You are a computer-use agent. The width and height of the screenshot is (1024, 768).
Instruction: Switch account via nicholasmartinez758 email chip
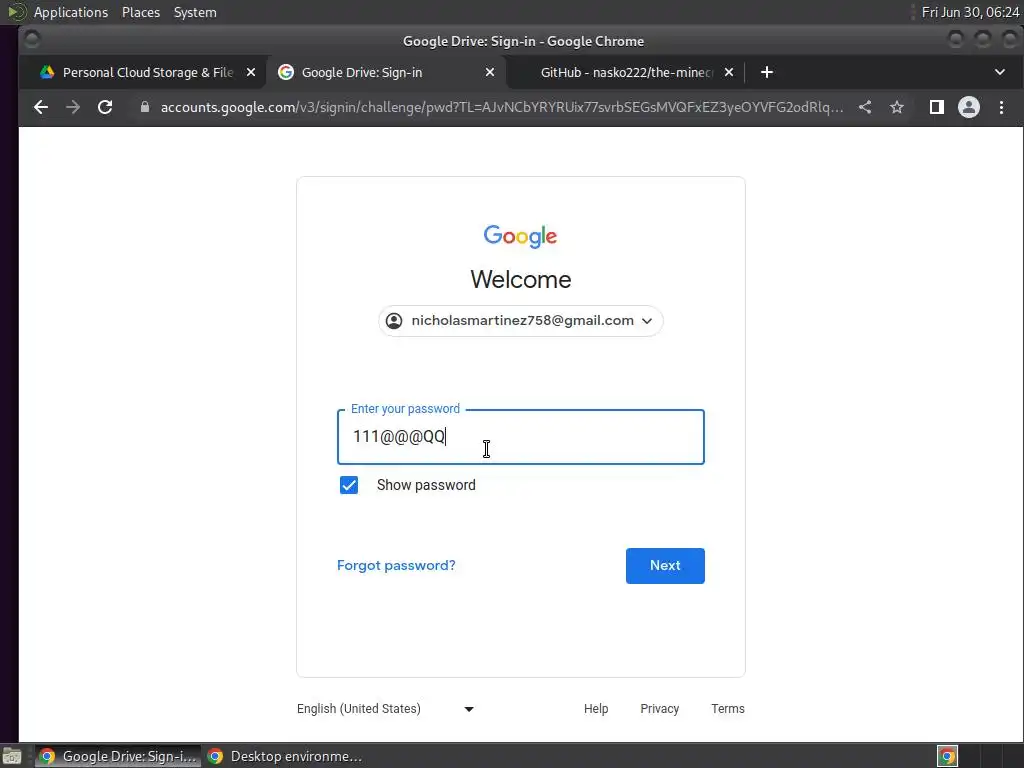(520, 321)
